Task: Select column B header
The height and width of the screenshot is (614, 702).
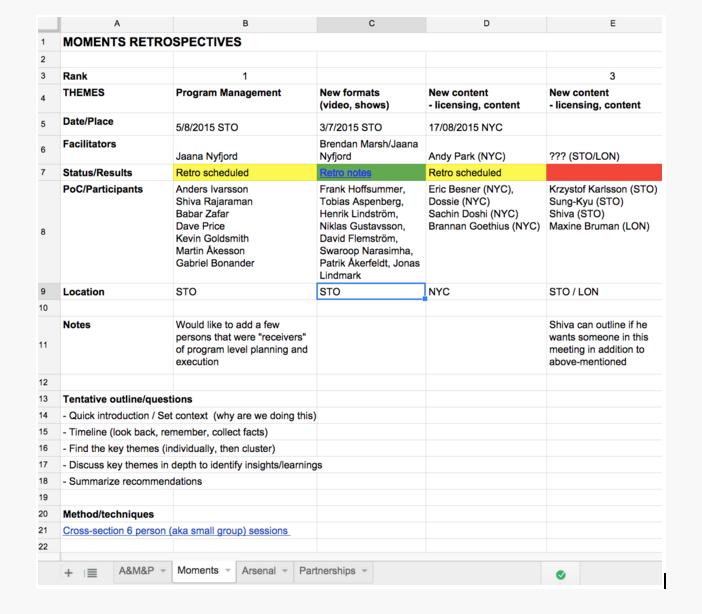Action: coord(245,24)
